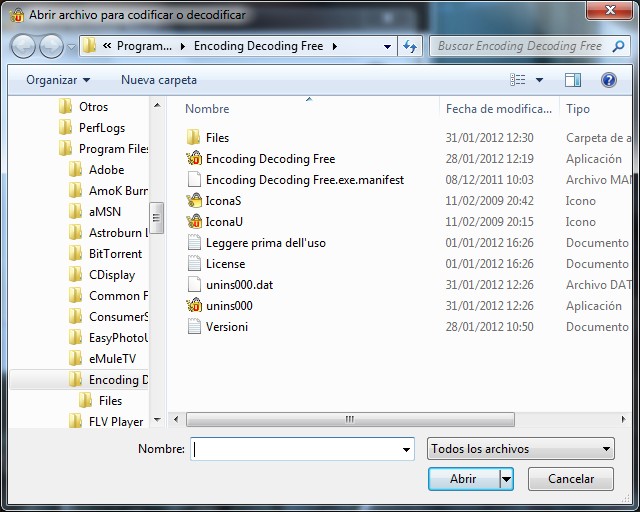
Task: Close the Abrir archivo dialog
Action: pos(610,10)
